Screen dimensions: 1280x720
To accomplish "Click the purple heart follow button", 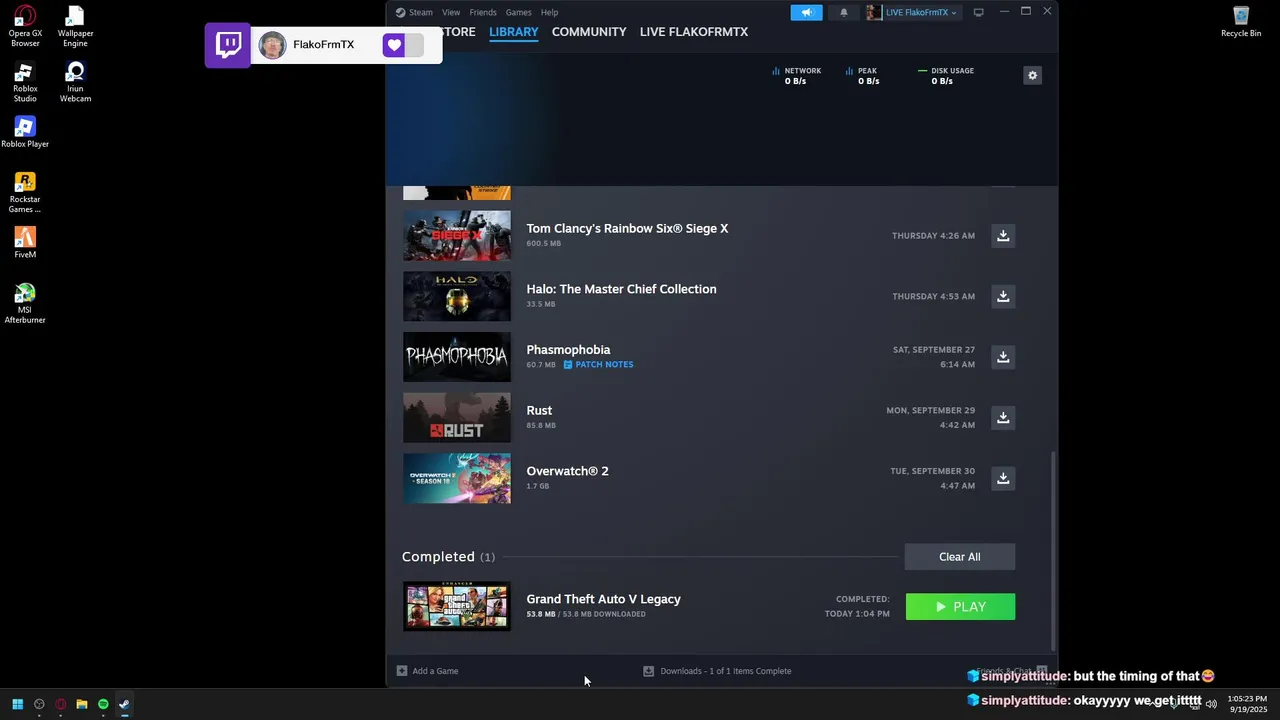I will coord(394,45).
